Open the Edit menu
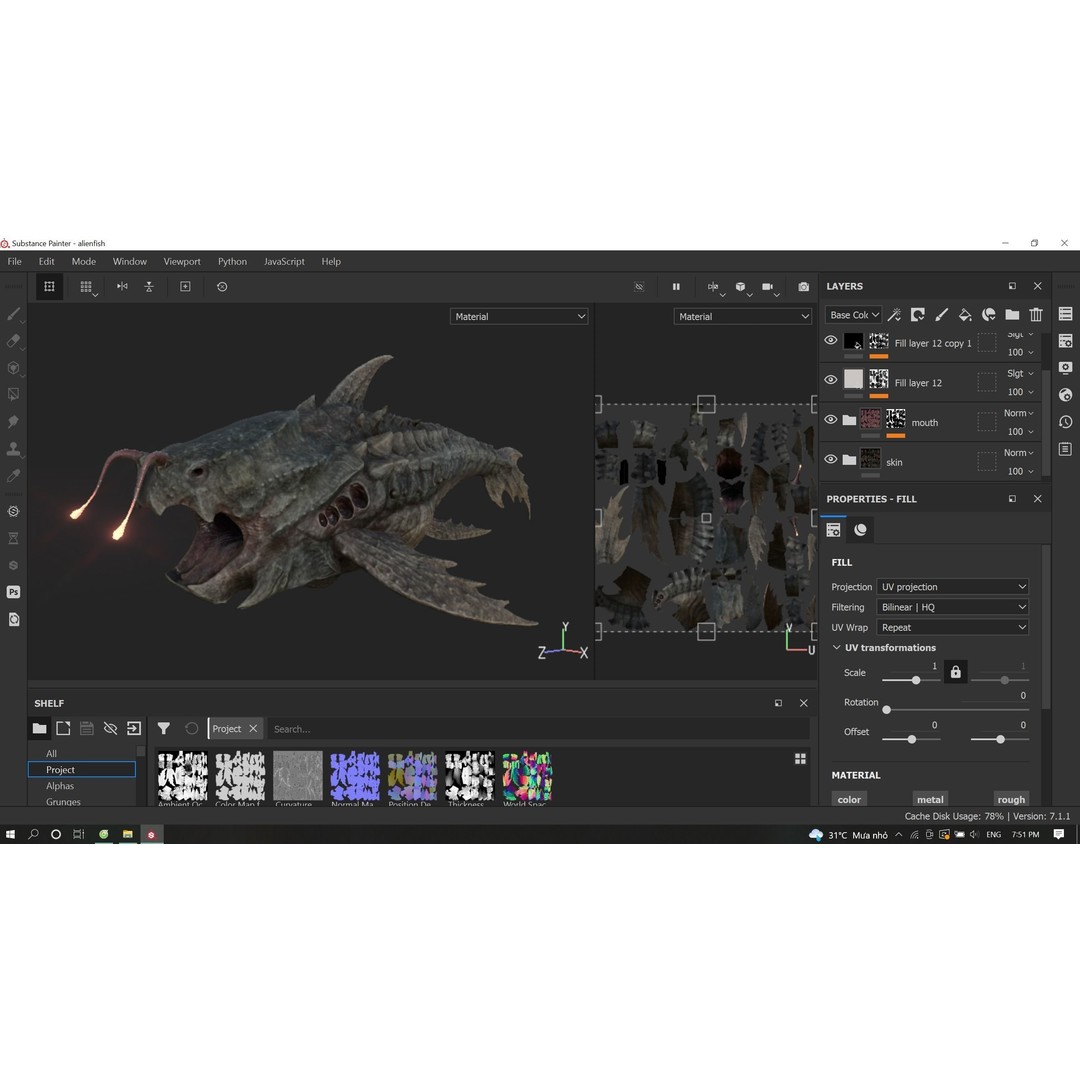This screenshot has width=1080, height=1080. tap(46, 261)
